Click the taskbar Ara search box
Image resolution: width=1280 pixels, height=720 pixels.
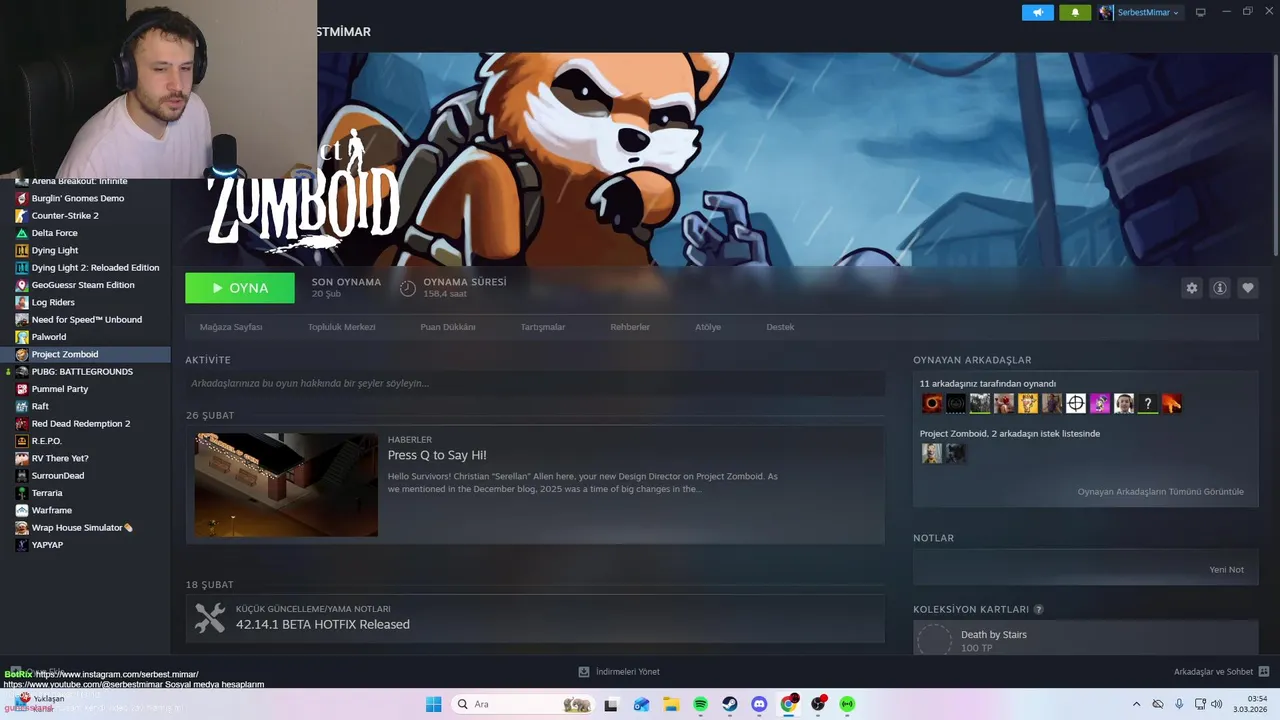[x=521, y=704]
